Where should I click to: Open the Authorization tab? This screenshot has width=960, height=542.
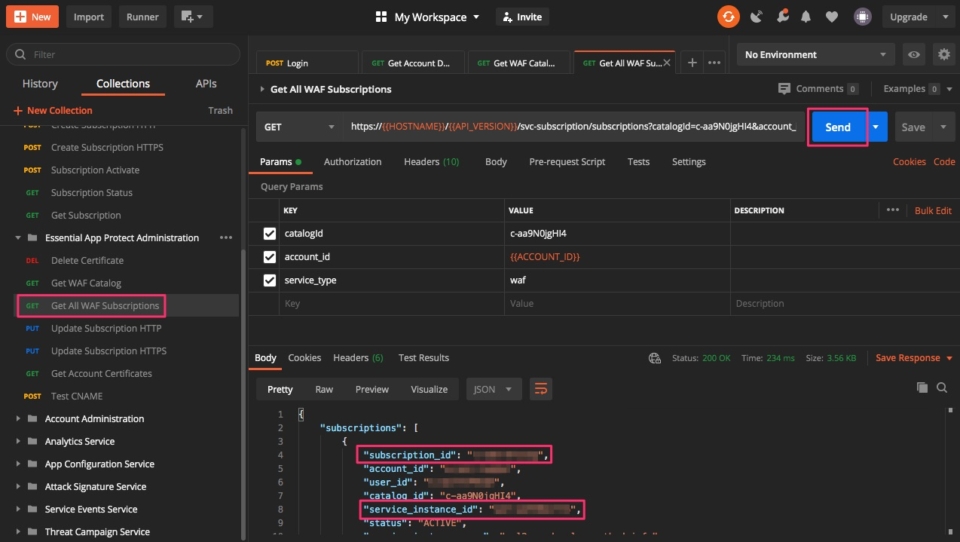point(352,162)
